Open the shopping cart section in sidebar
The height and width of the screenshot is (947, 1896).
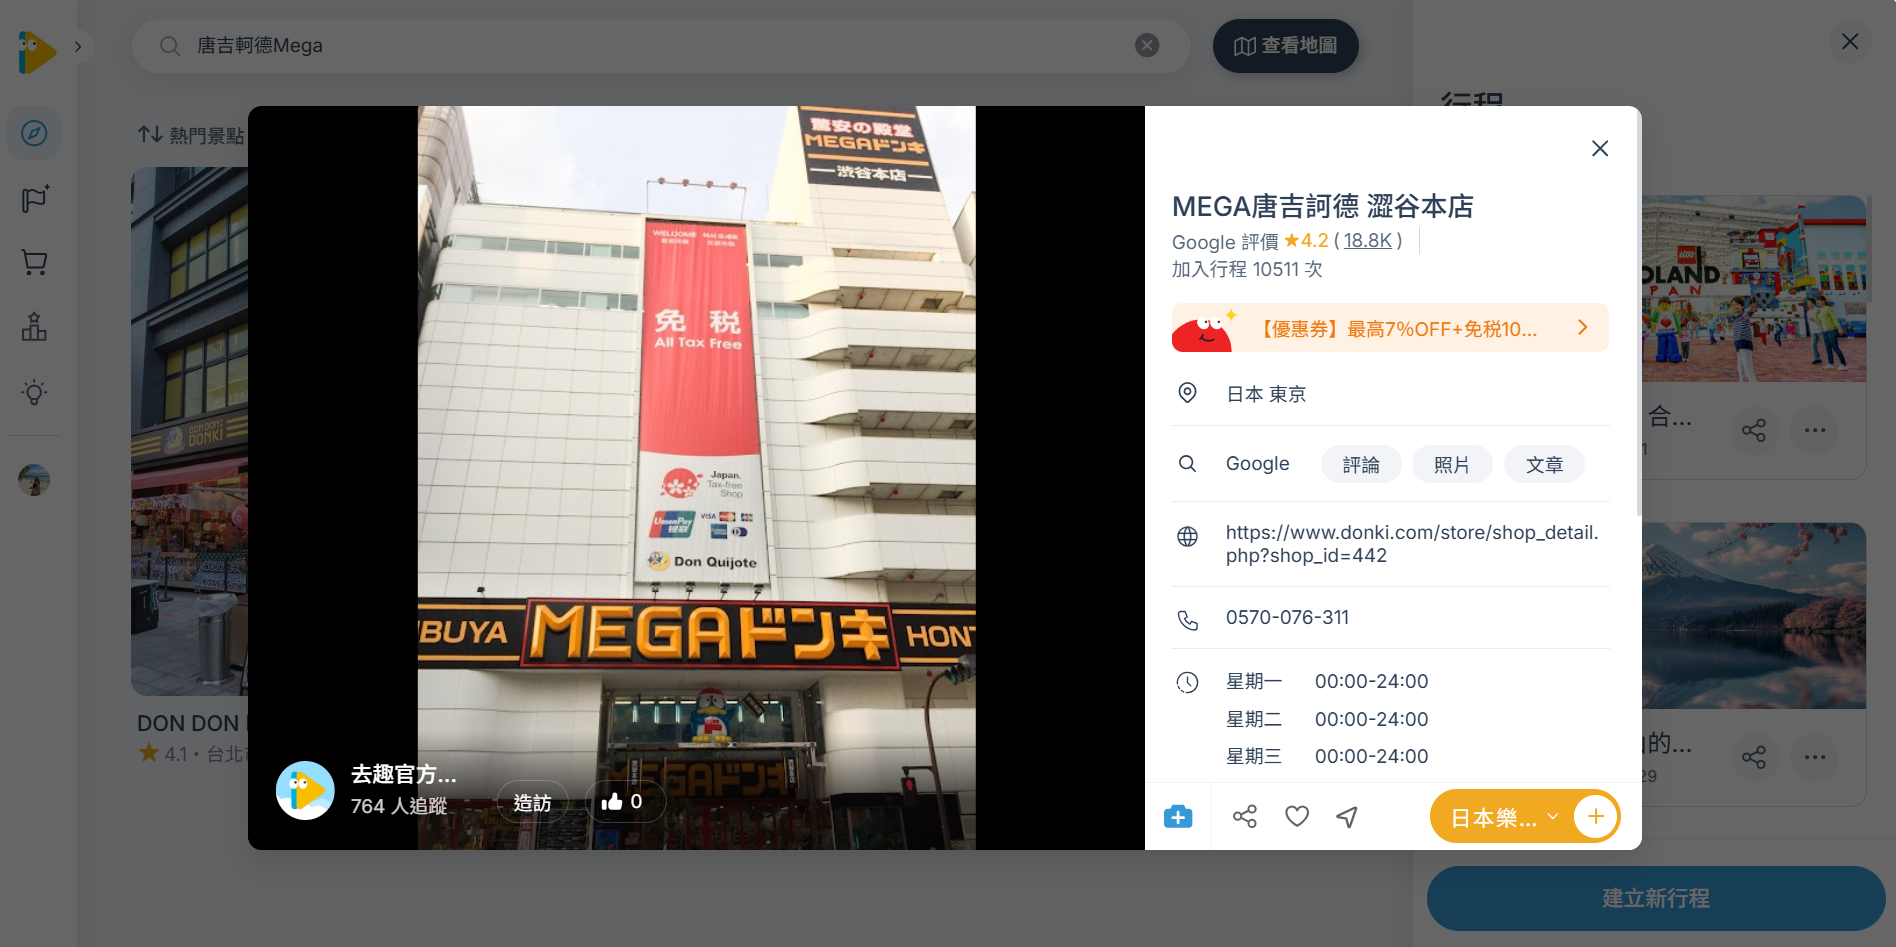(x=34, y=262)
